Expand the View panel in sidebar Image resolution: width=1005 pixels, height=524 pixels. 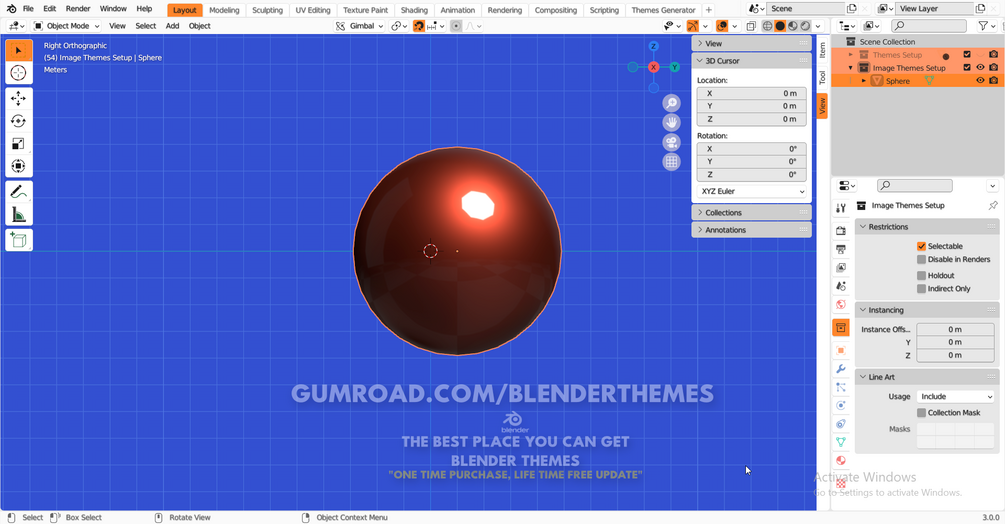(751, 44)
